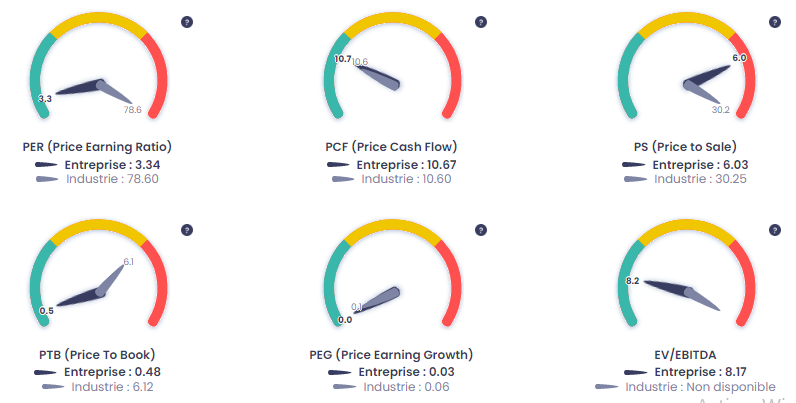Click the 8.2 marker on the EV/EBITDA gauge
The height and width of the screenshot is (403, 796).
(633, 281)
